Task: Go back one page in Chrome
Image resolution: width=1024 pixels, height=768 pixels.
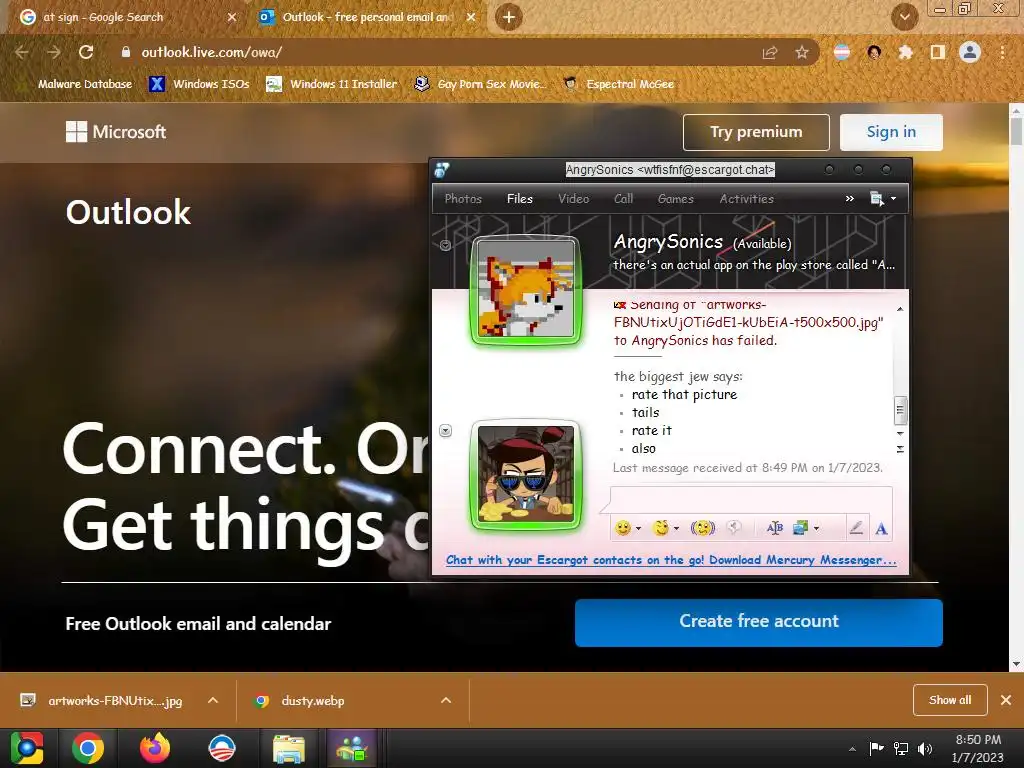Action: coord(22,52)
